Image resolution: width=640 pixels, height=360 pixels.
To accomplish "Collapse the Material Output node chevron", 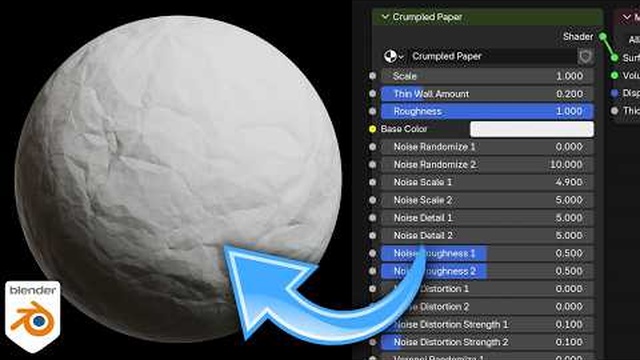I will [627, 17].
